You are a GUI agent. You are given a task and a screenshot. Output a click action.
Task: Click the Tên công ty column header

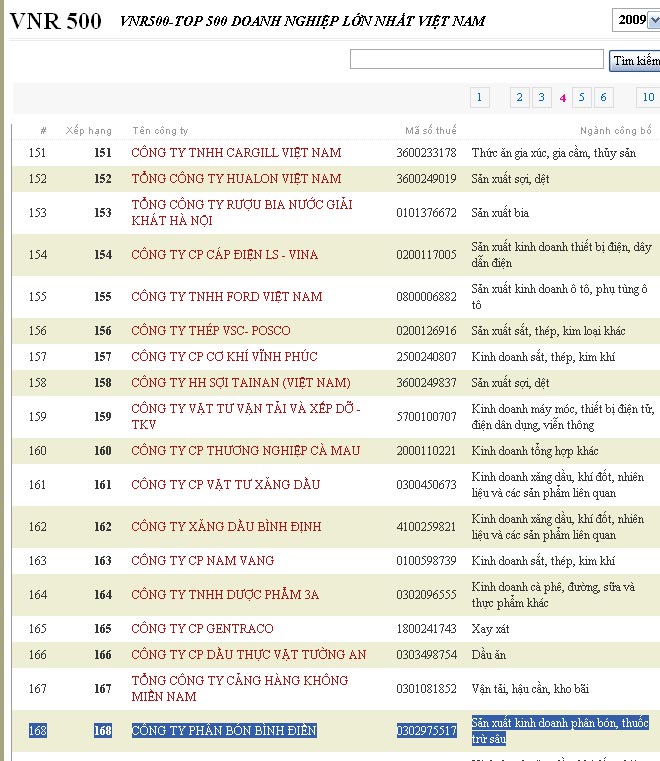(160, 131)
